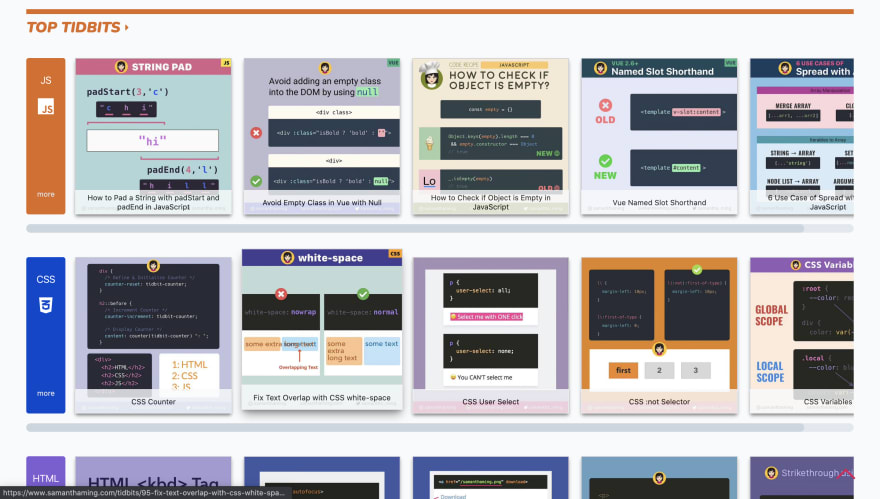Viewport: 880px width, 499px height.
Task: Click avatar icon atop CSS Counter card
Action: click(153, 265)
